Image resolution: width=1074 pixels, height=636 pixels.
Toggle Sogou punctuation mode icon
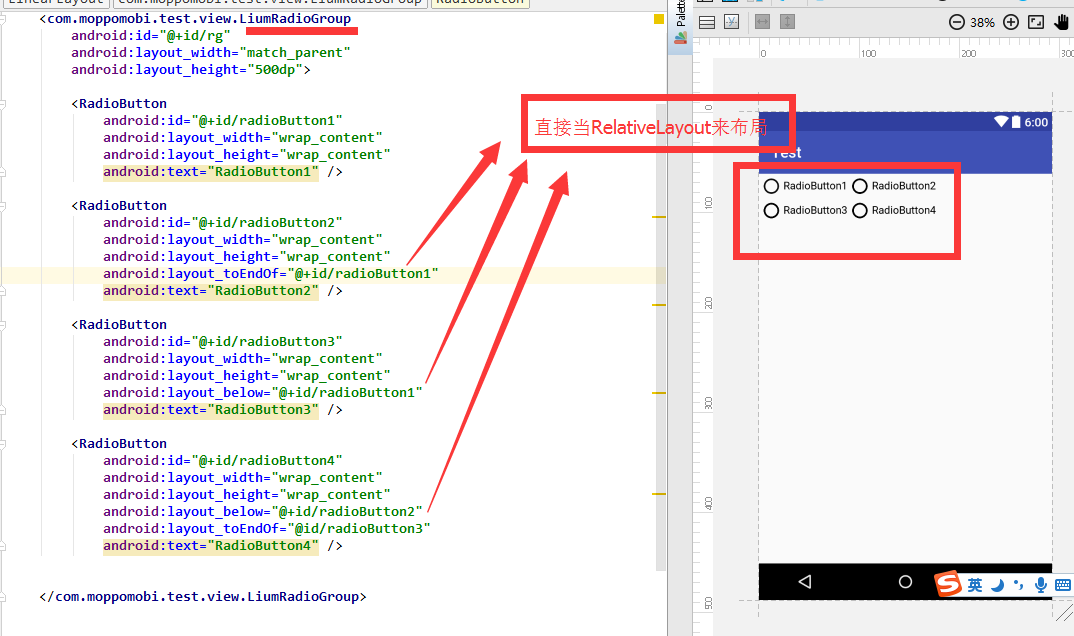pyautogui.click(x=1019, y=585)
